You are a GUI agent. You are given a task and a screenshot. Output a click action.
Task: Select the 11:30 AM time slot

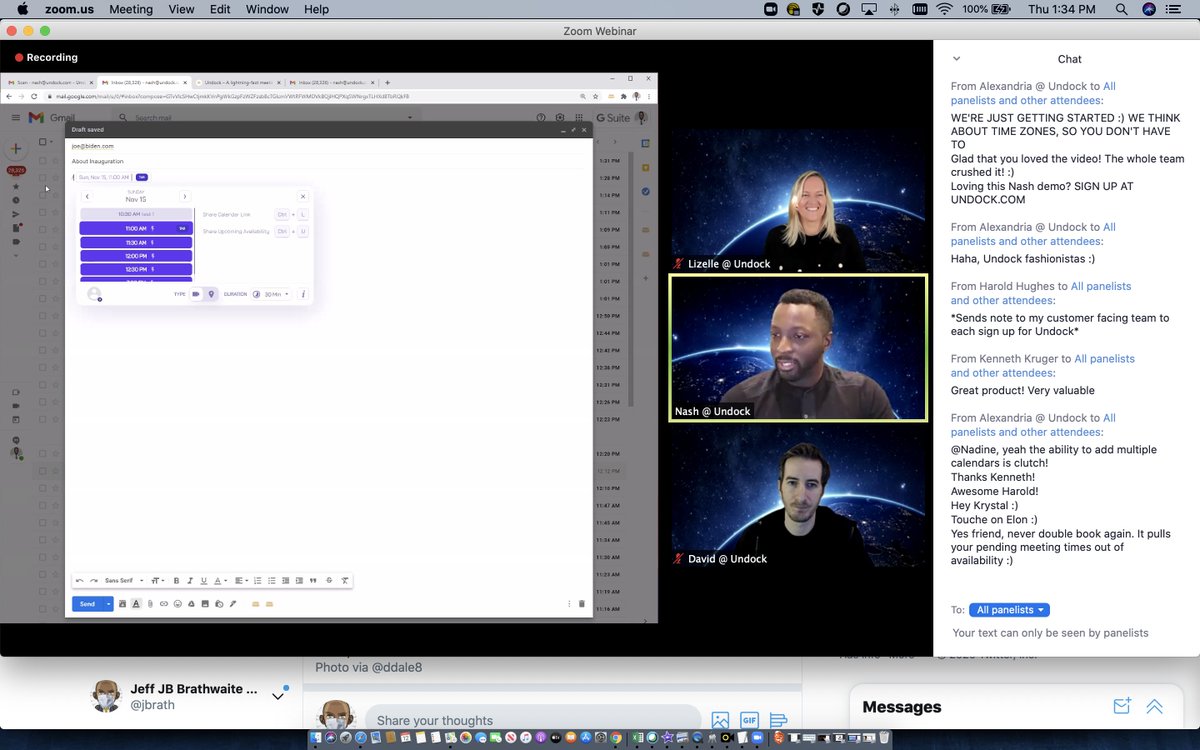tap(136, 243)
